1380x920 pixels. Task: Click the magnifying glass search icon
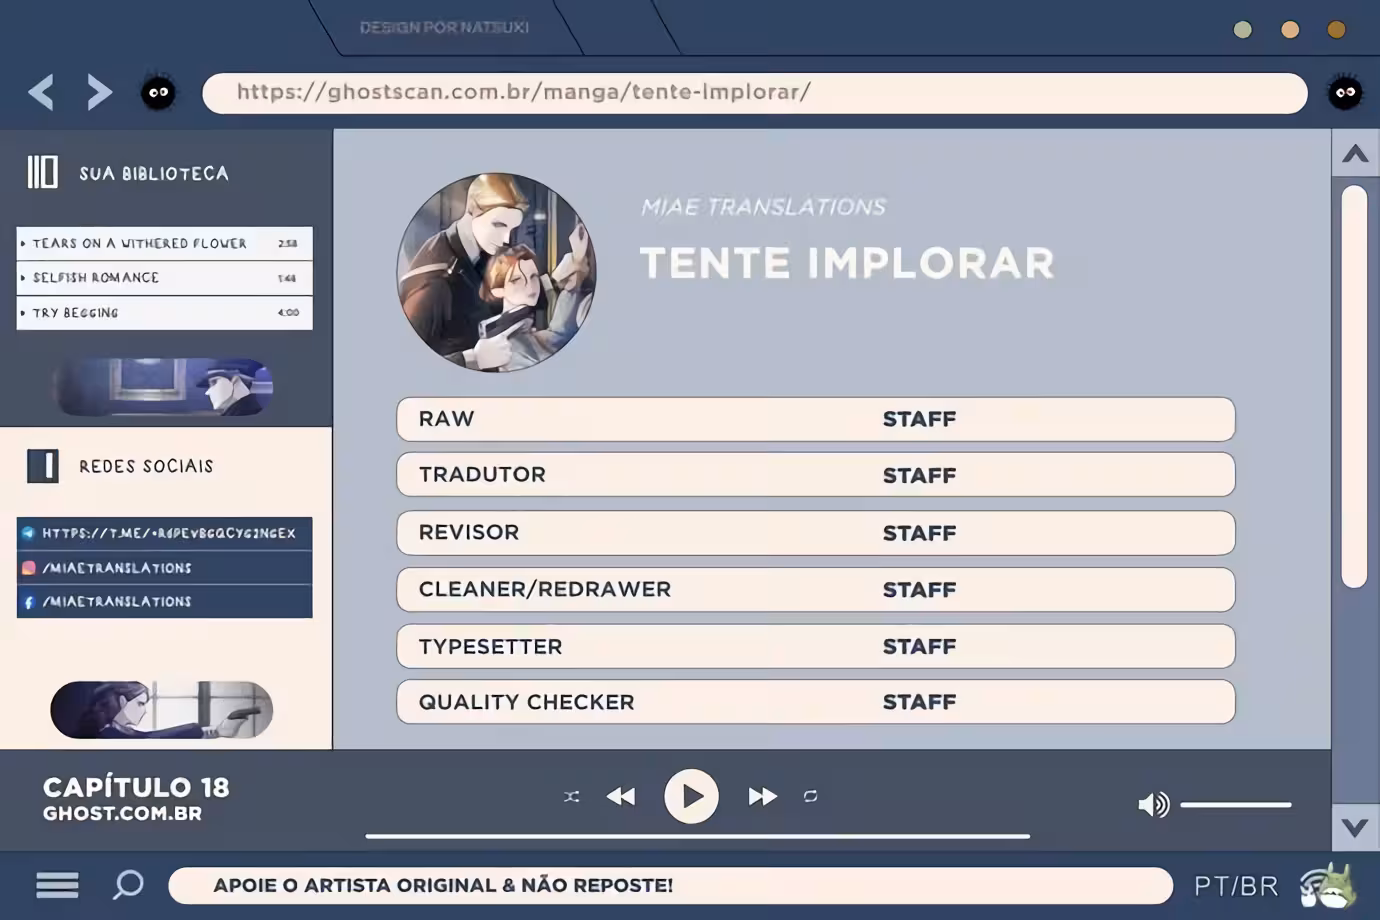128,885
